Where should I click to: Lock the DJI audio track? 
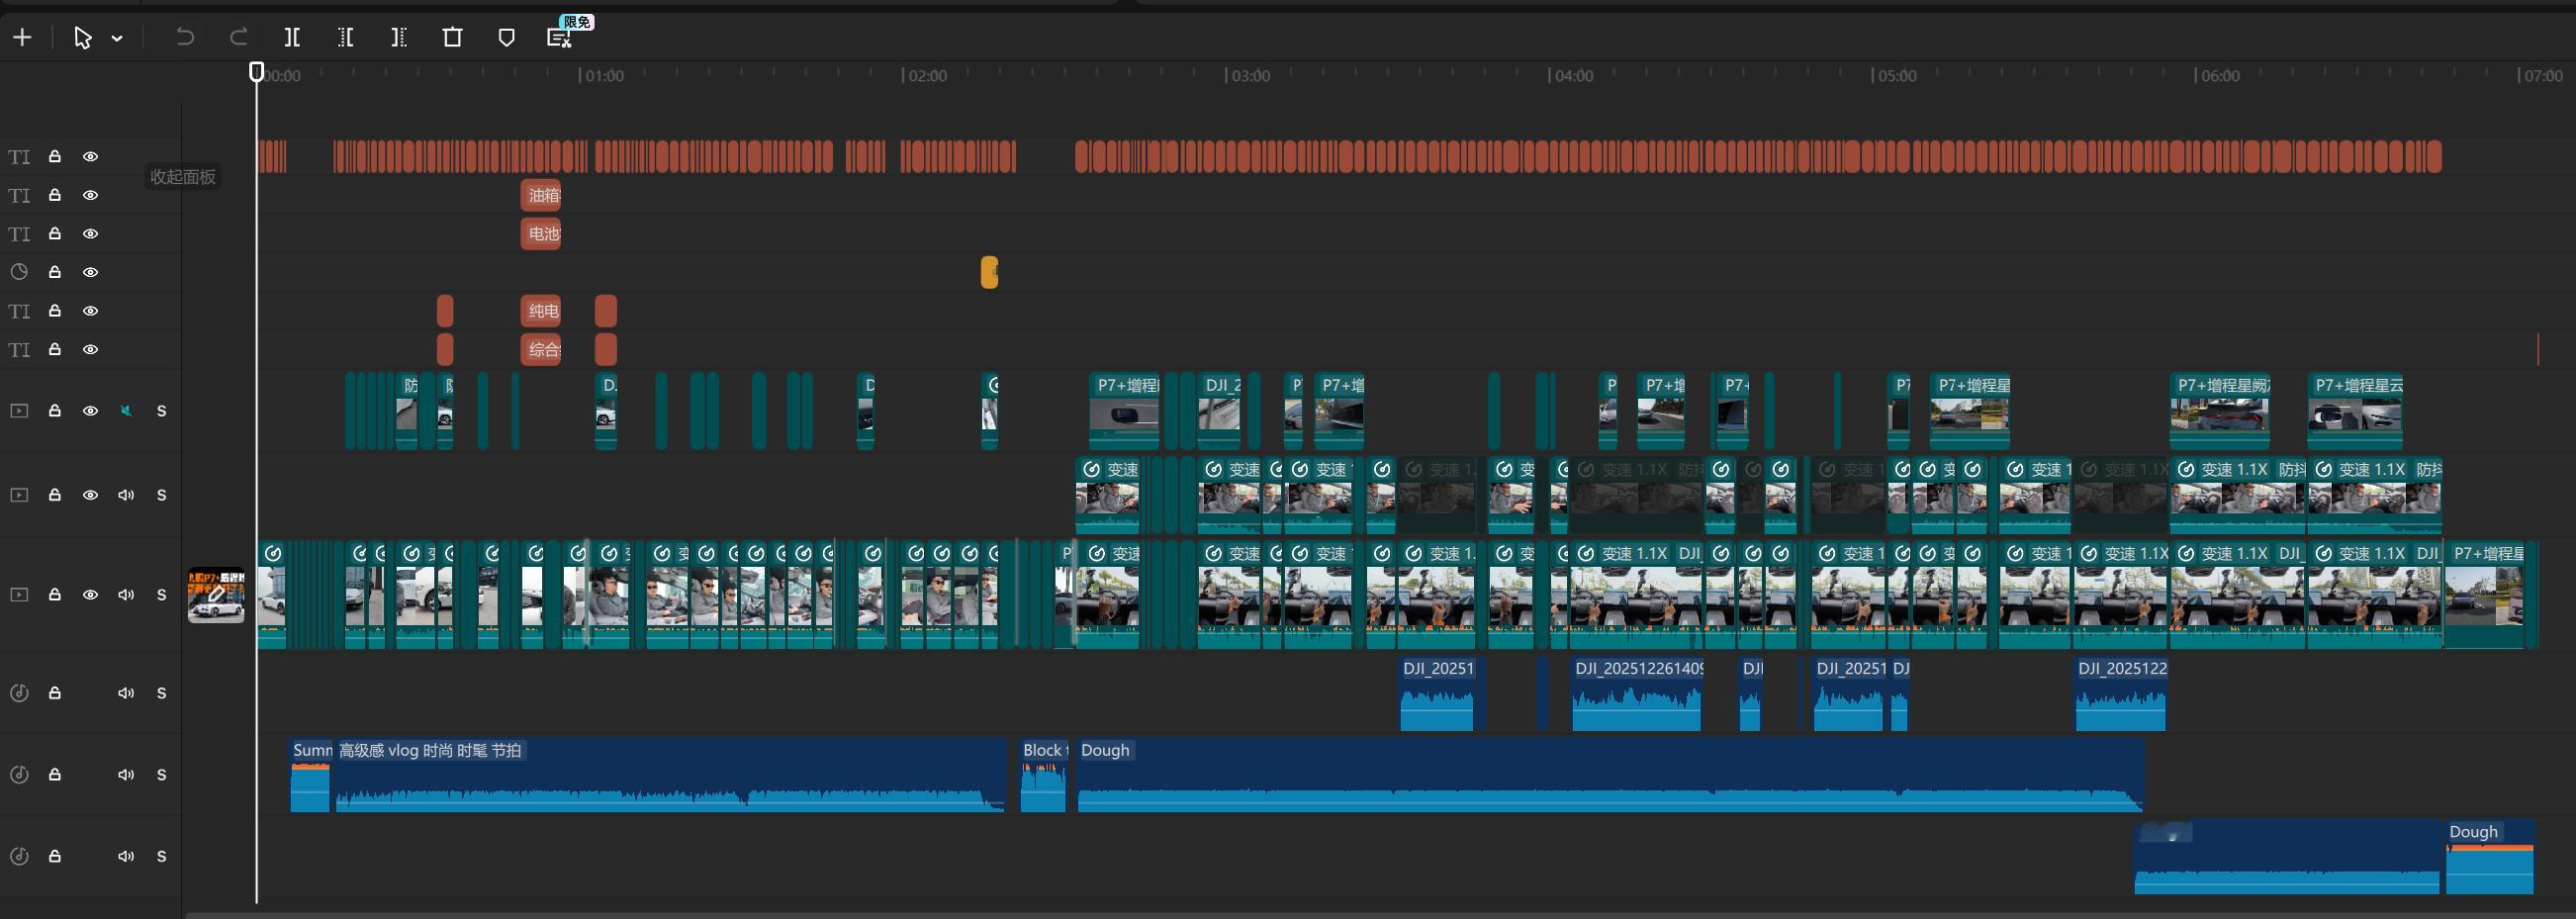55,693
